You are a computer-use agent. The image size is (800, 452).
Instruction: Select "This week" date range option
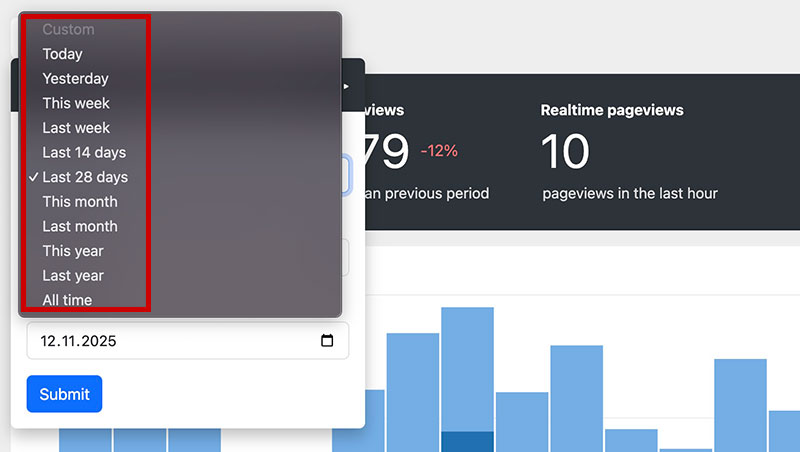click(x=76, y=103)
